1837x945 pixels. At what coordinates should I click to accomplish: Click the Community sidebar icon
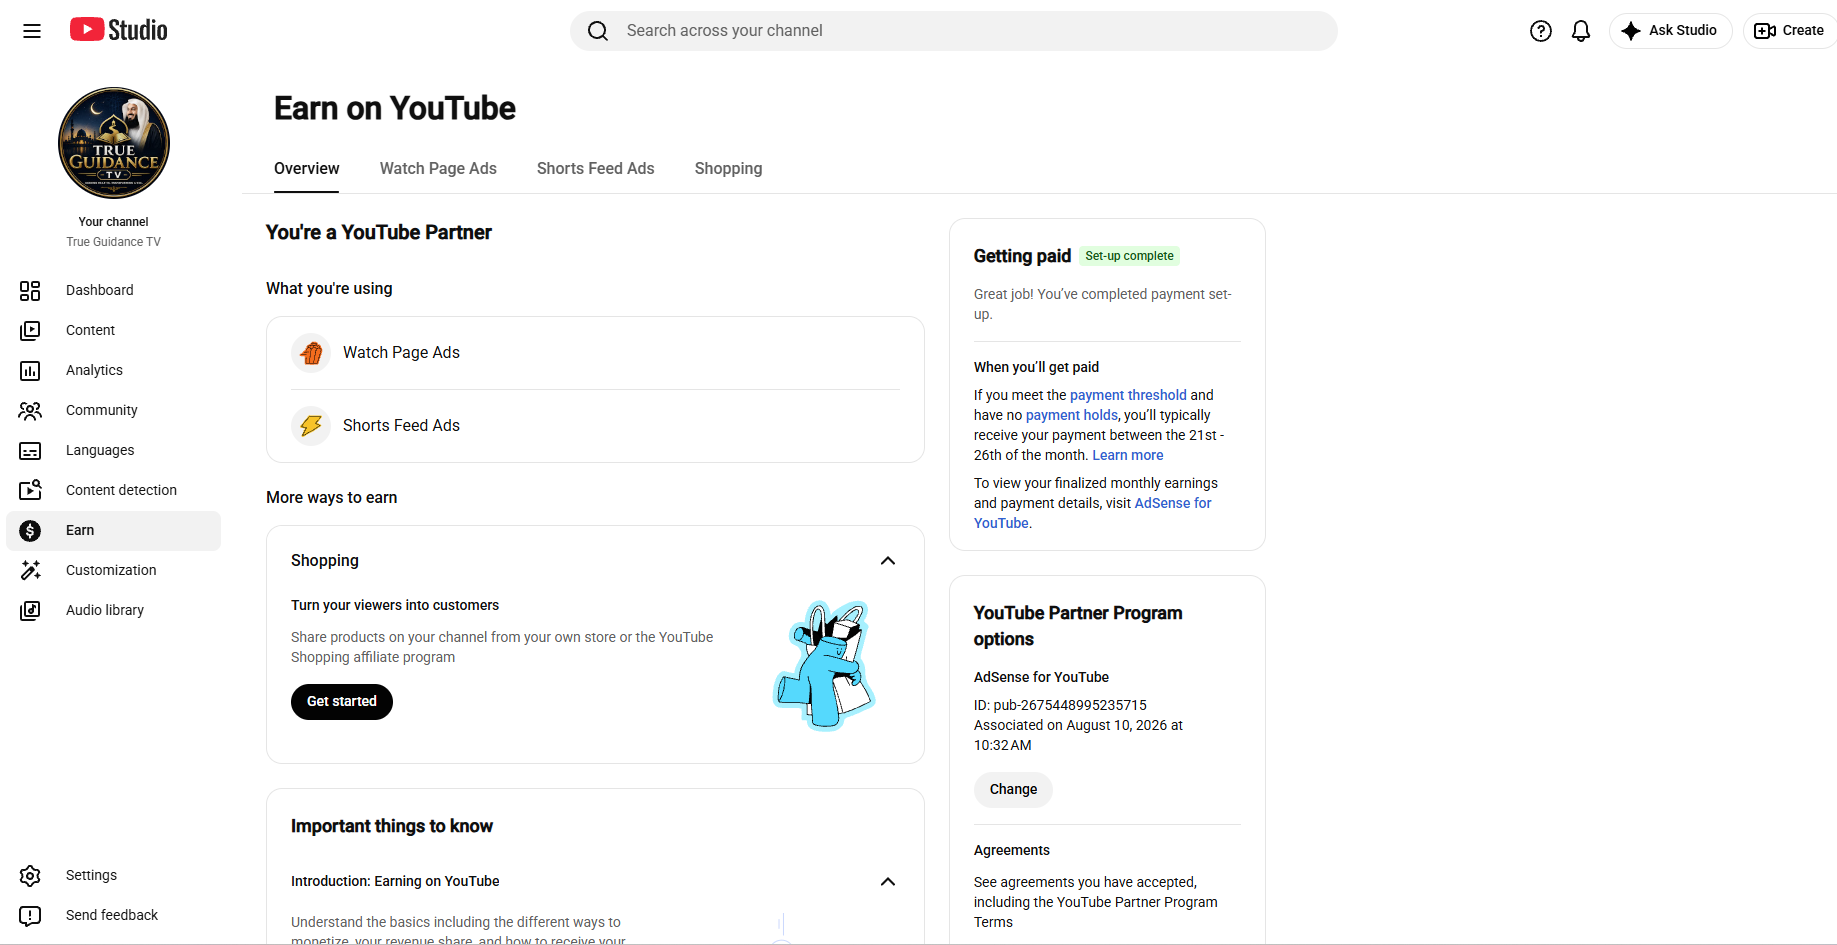point(30,410)
